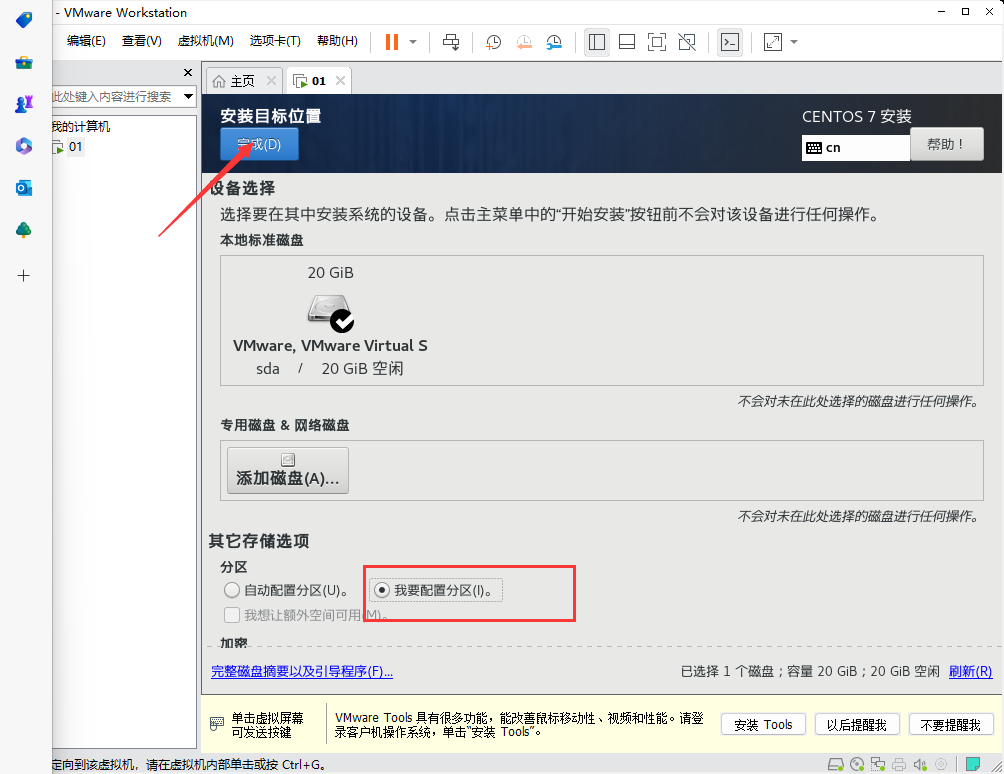
Task: Click the greyed USB device status icon
Action: click(941, 764)
